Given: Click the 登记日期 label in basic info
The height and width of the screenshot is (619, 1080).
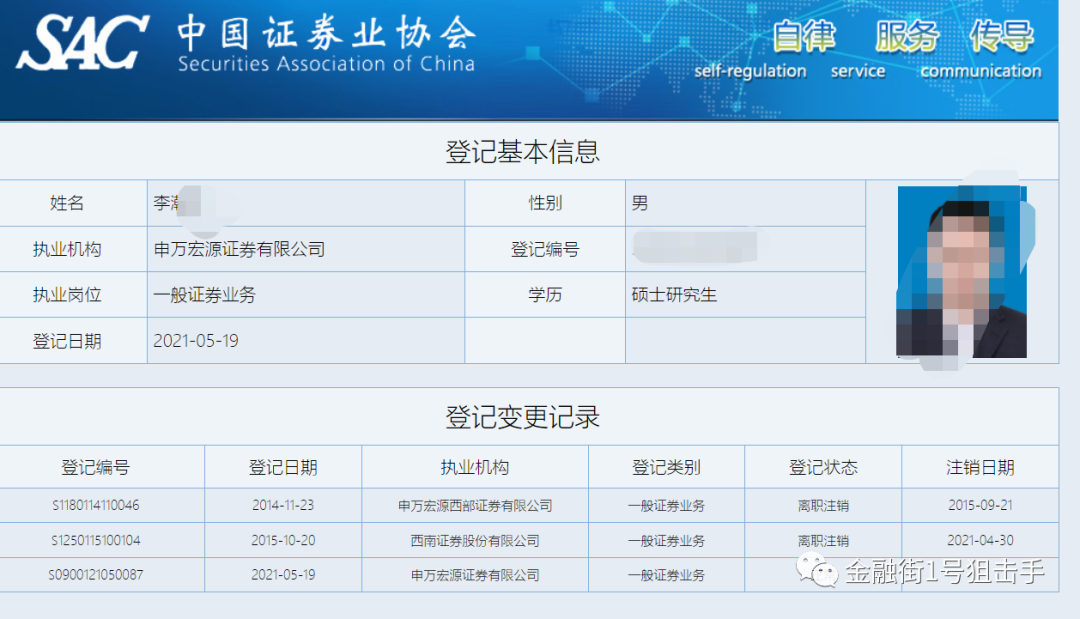Looking at the screenshot, I should point(67,341).
